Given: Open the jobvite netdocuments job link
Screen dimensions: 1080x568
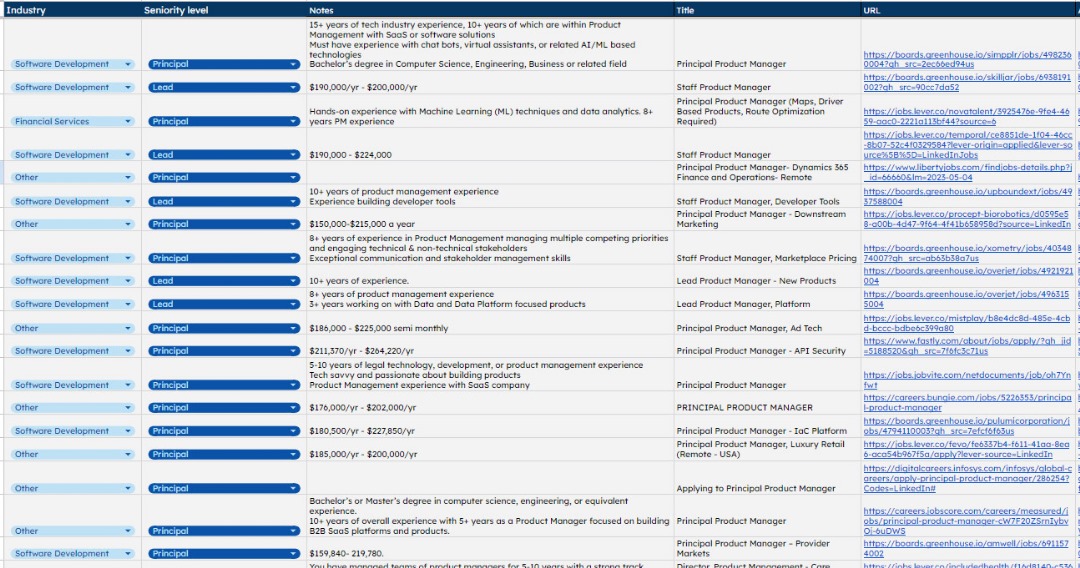Looking at the screenshot, I should (x=967, y=380).
